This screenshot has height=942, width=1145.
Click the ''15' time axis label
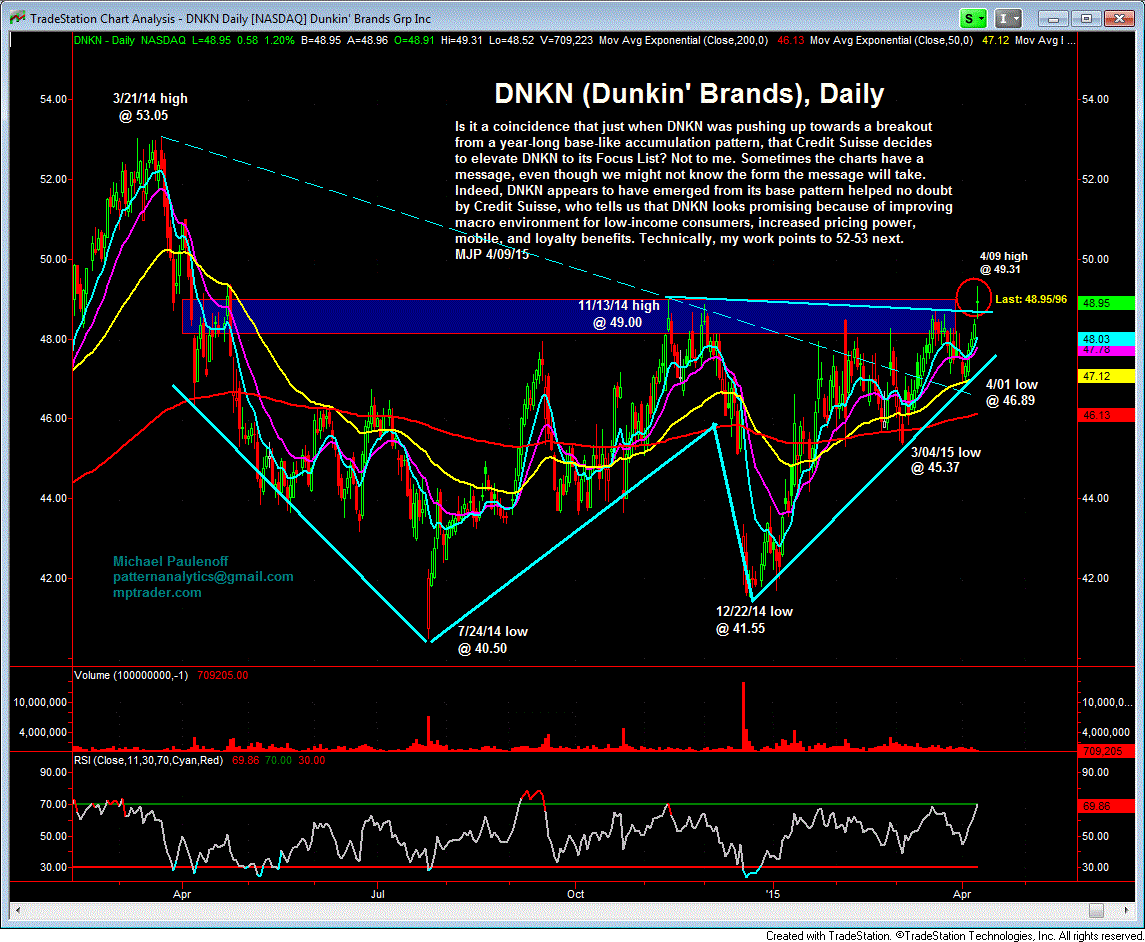pos(773,894)
